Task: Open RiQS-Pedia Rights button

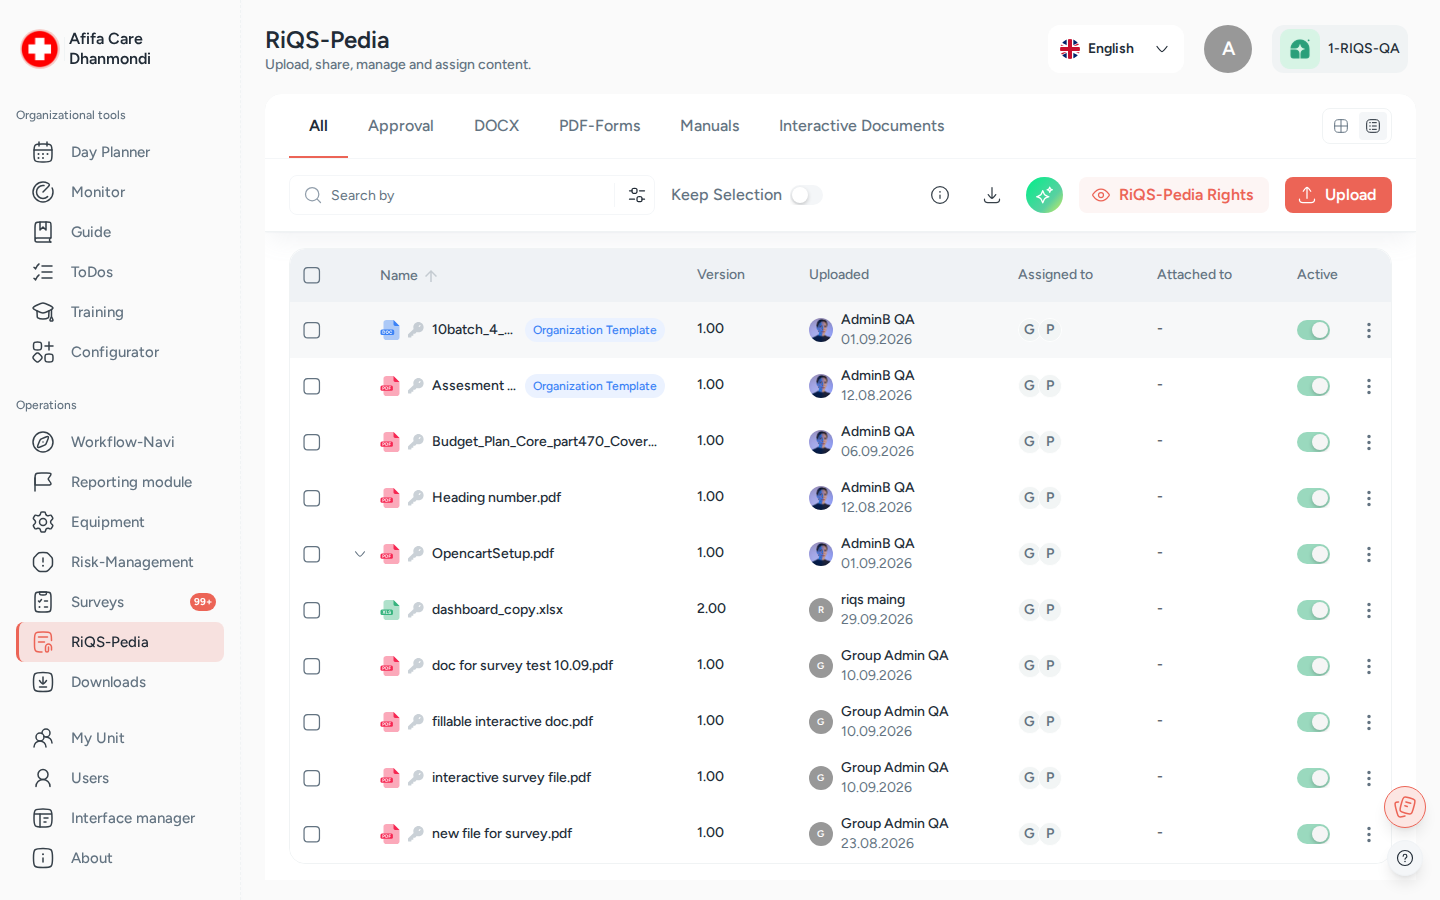Action: [1173, 195]
